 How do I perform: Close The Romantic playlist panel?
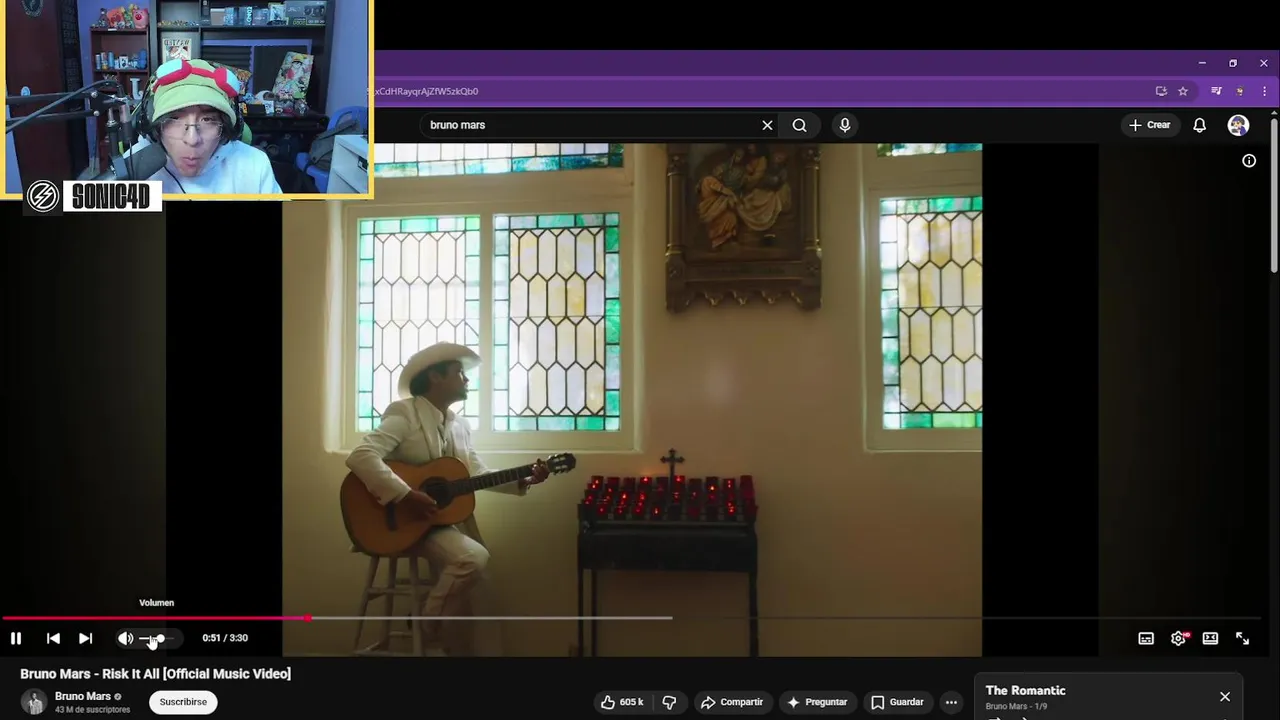point(1225,697)
